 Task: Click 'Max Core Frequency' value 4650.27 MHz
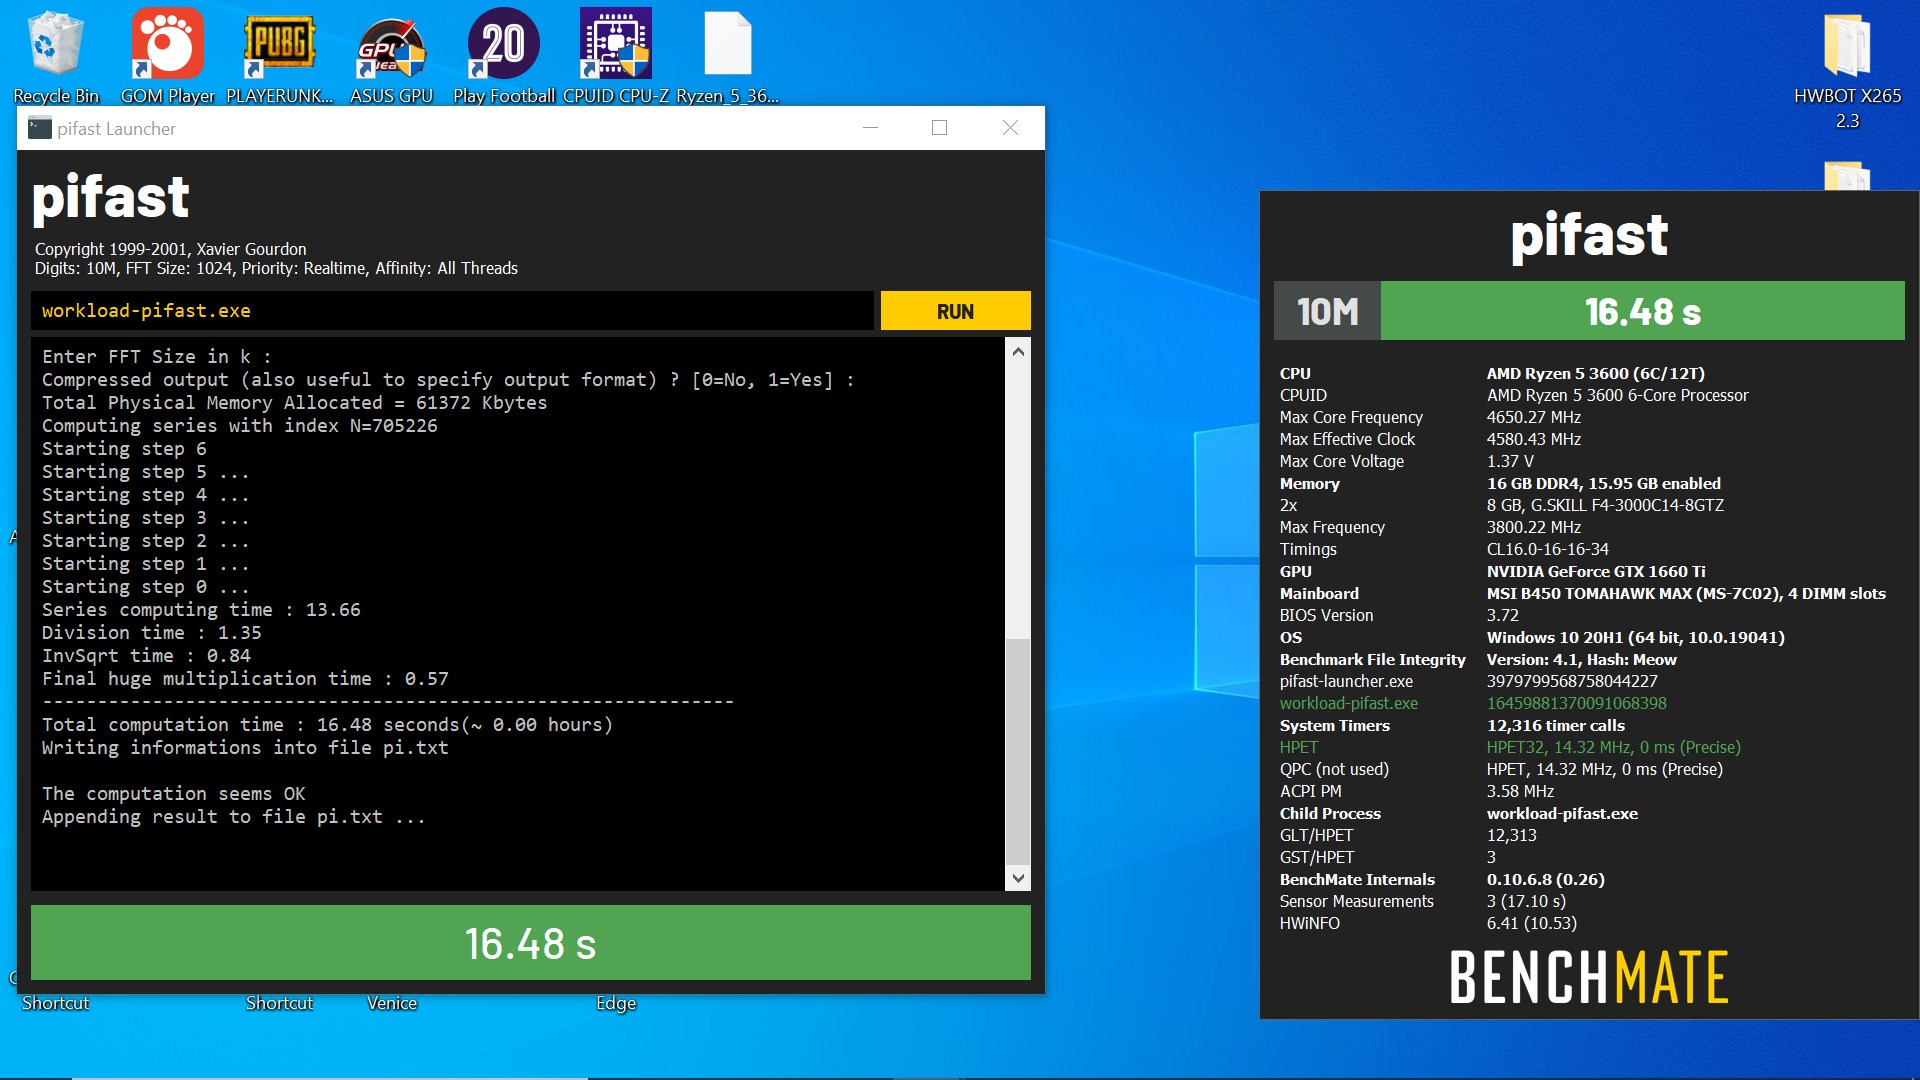click(1533, 417)
